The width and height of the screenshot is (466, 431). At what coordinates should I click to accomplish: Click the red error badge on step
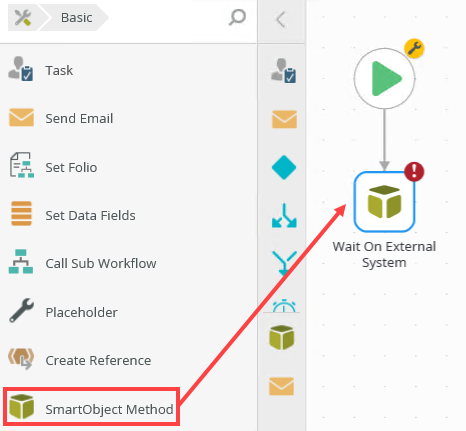(x=414, y=172)
